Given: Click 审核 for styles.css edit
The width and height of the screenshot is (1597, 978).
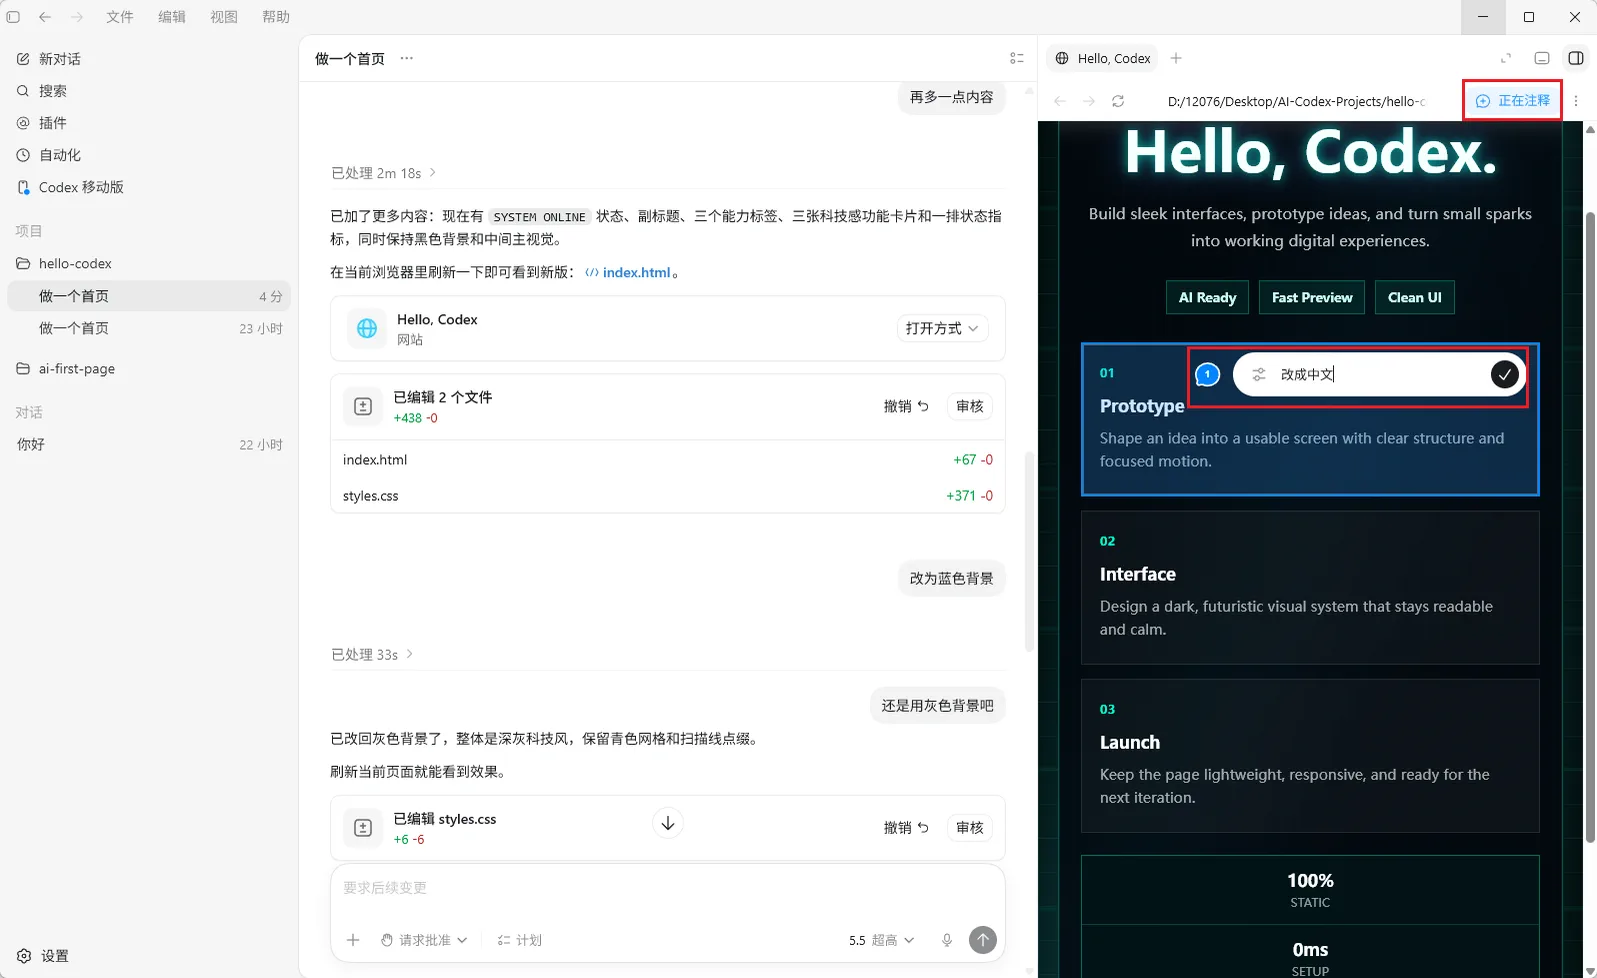Looking at the screenshot, I should pyautogui.click(x=970, y=828).
